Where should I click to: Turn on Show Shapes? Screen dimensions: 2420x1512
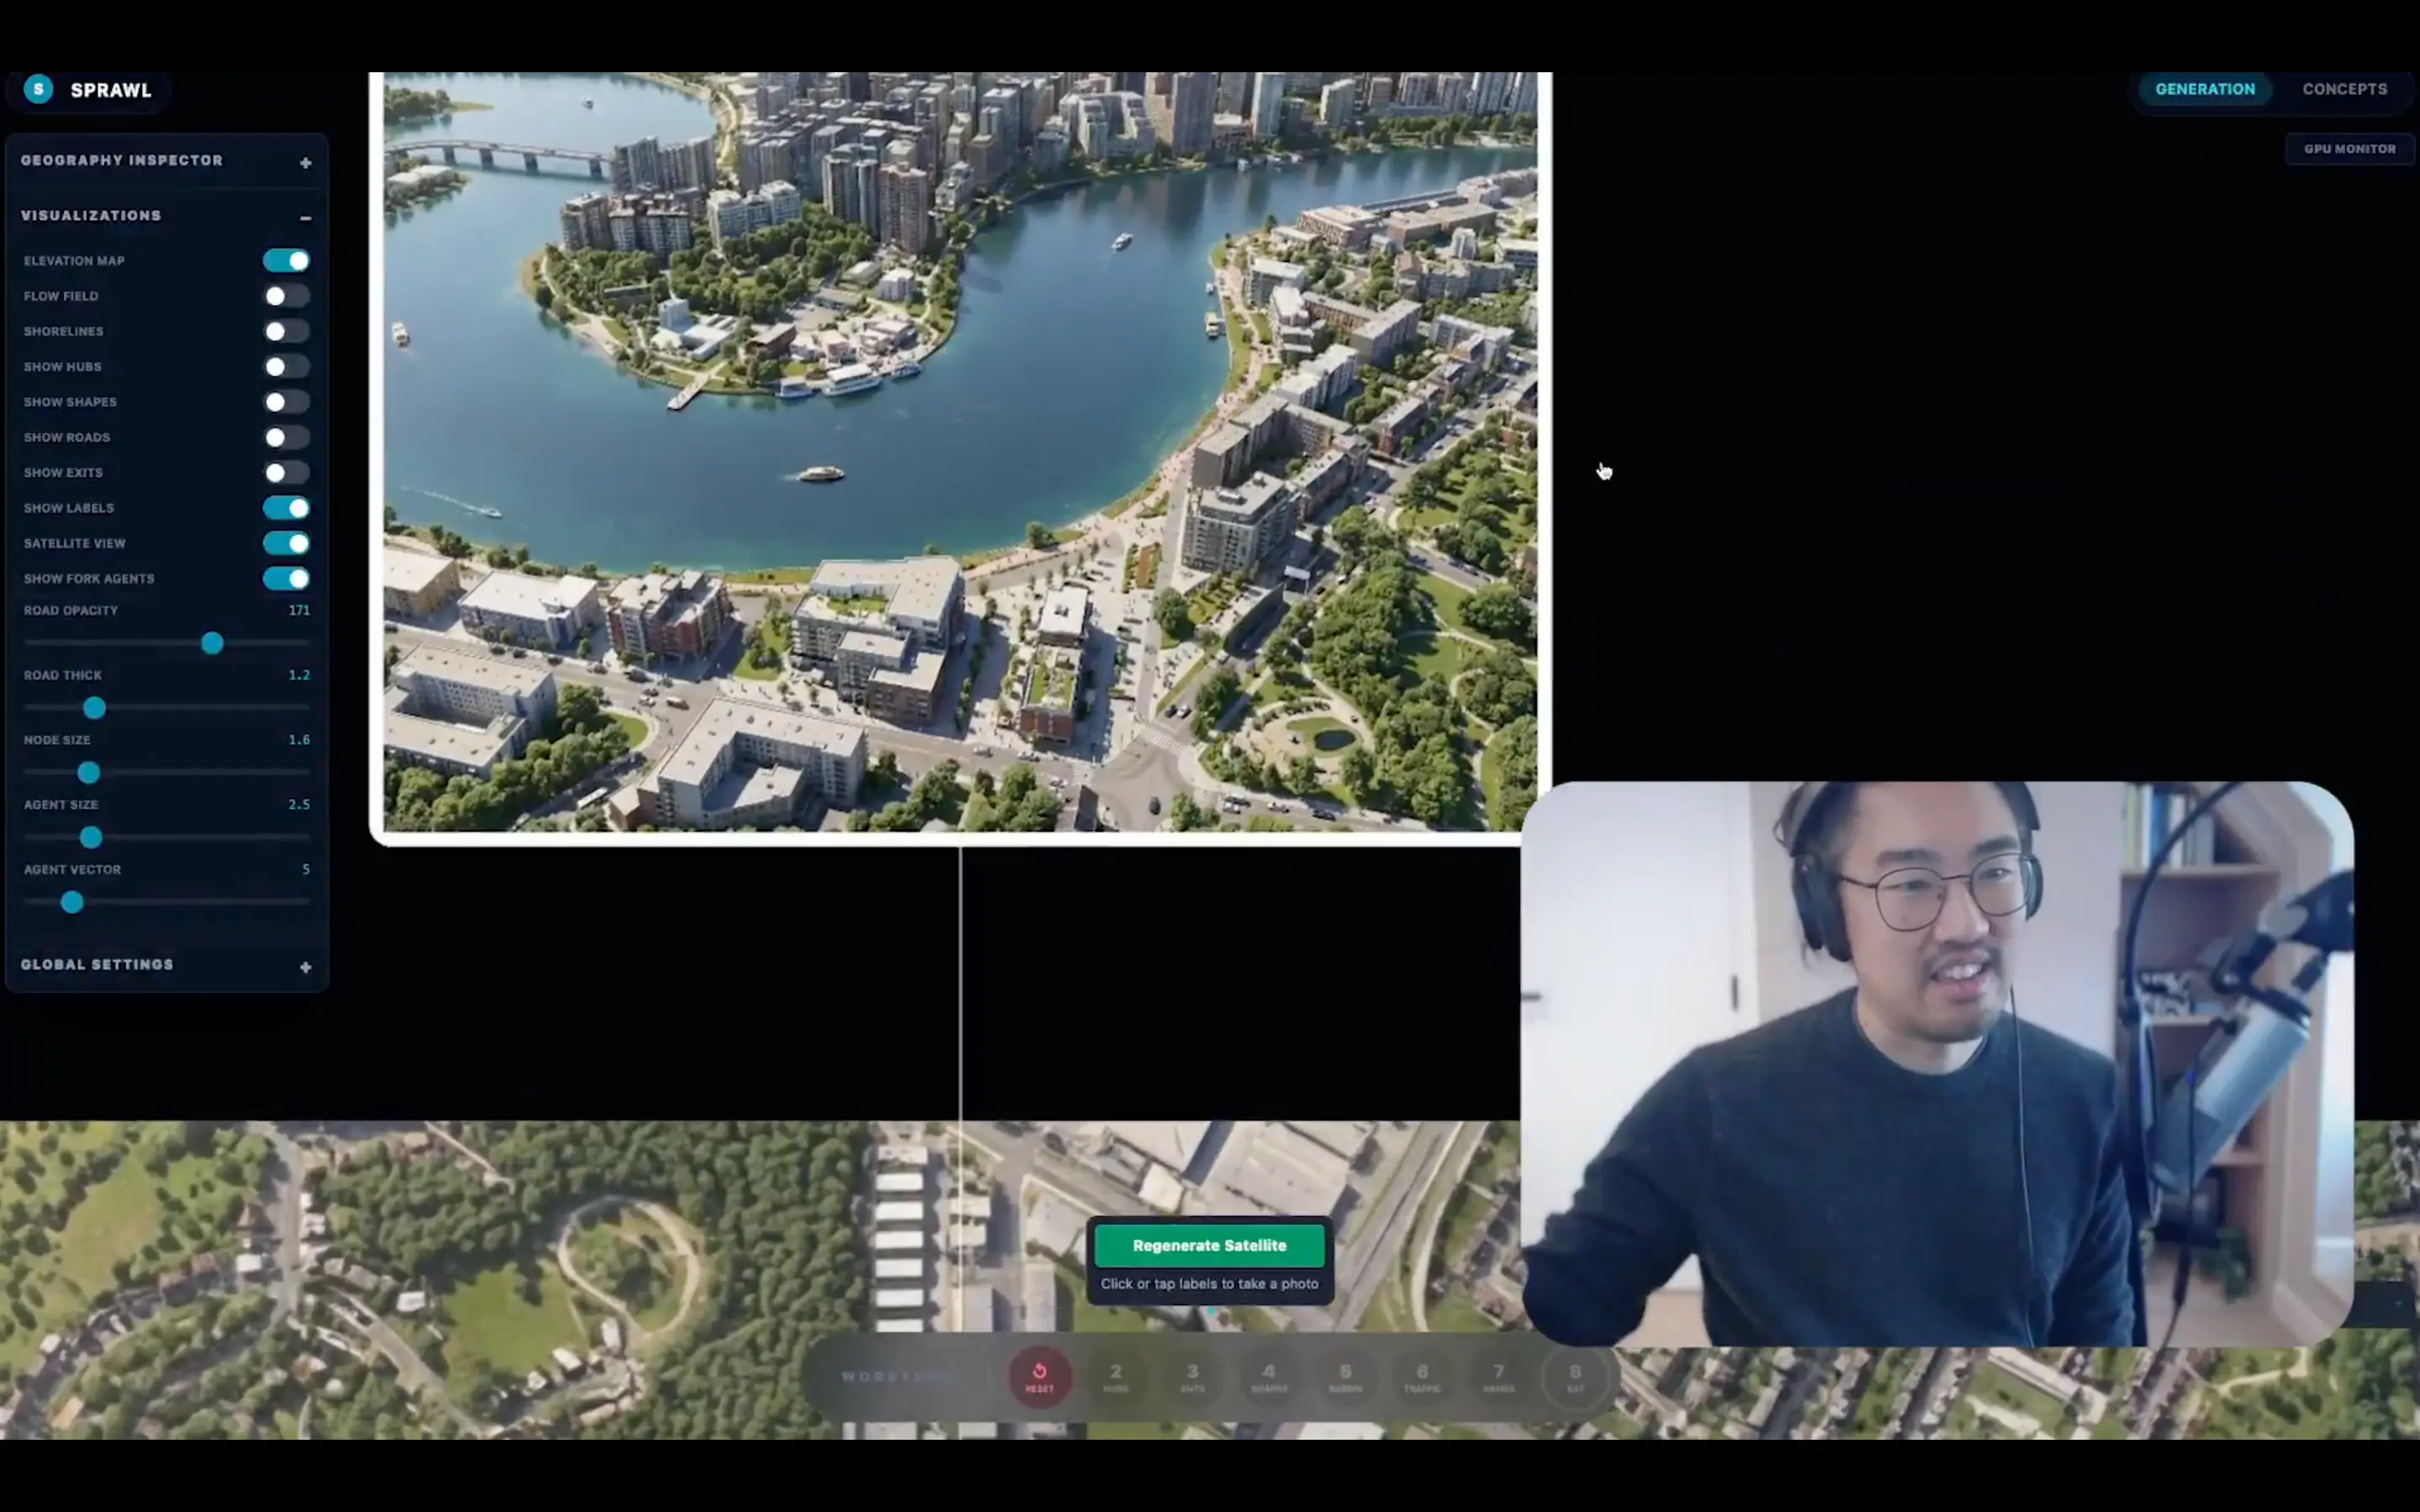286,402
